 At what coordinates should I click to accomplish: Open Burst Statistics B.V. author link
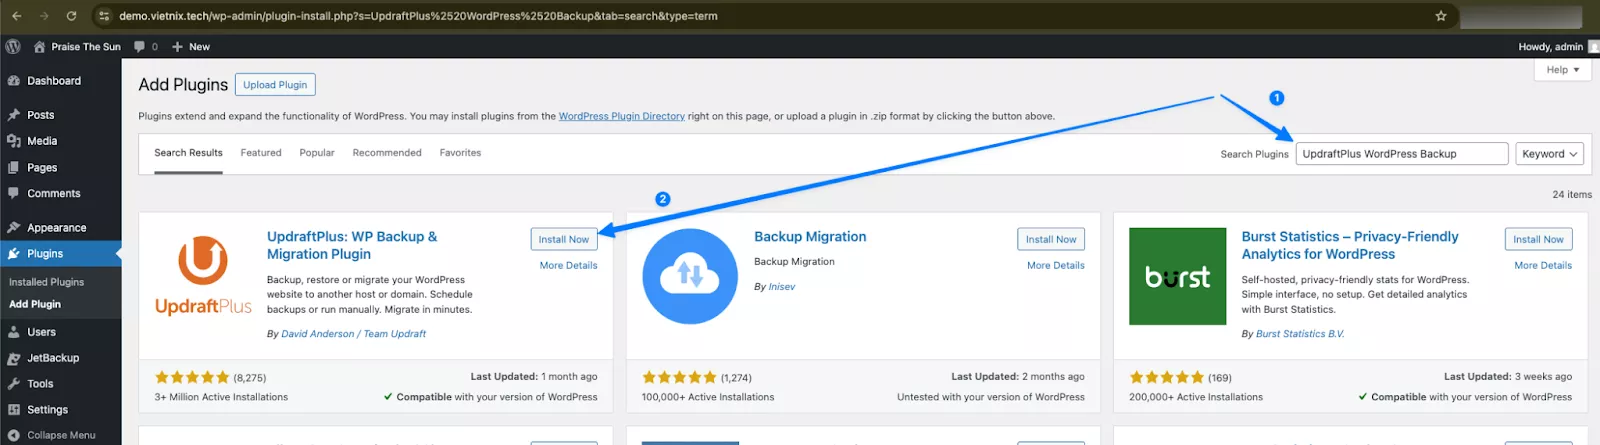(1300, 334)
